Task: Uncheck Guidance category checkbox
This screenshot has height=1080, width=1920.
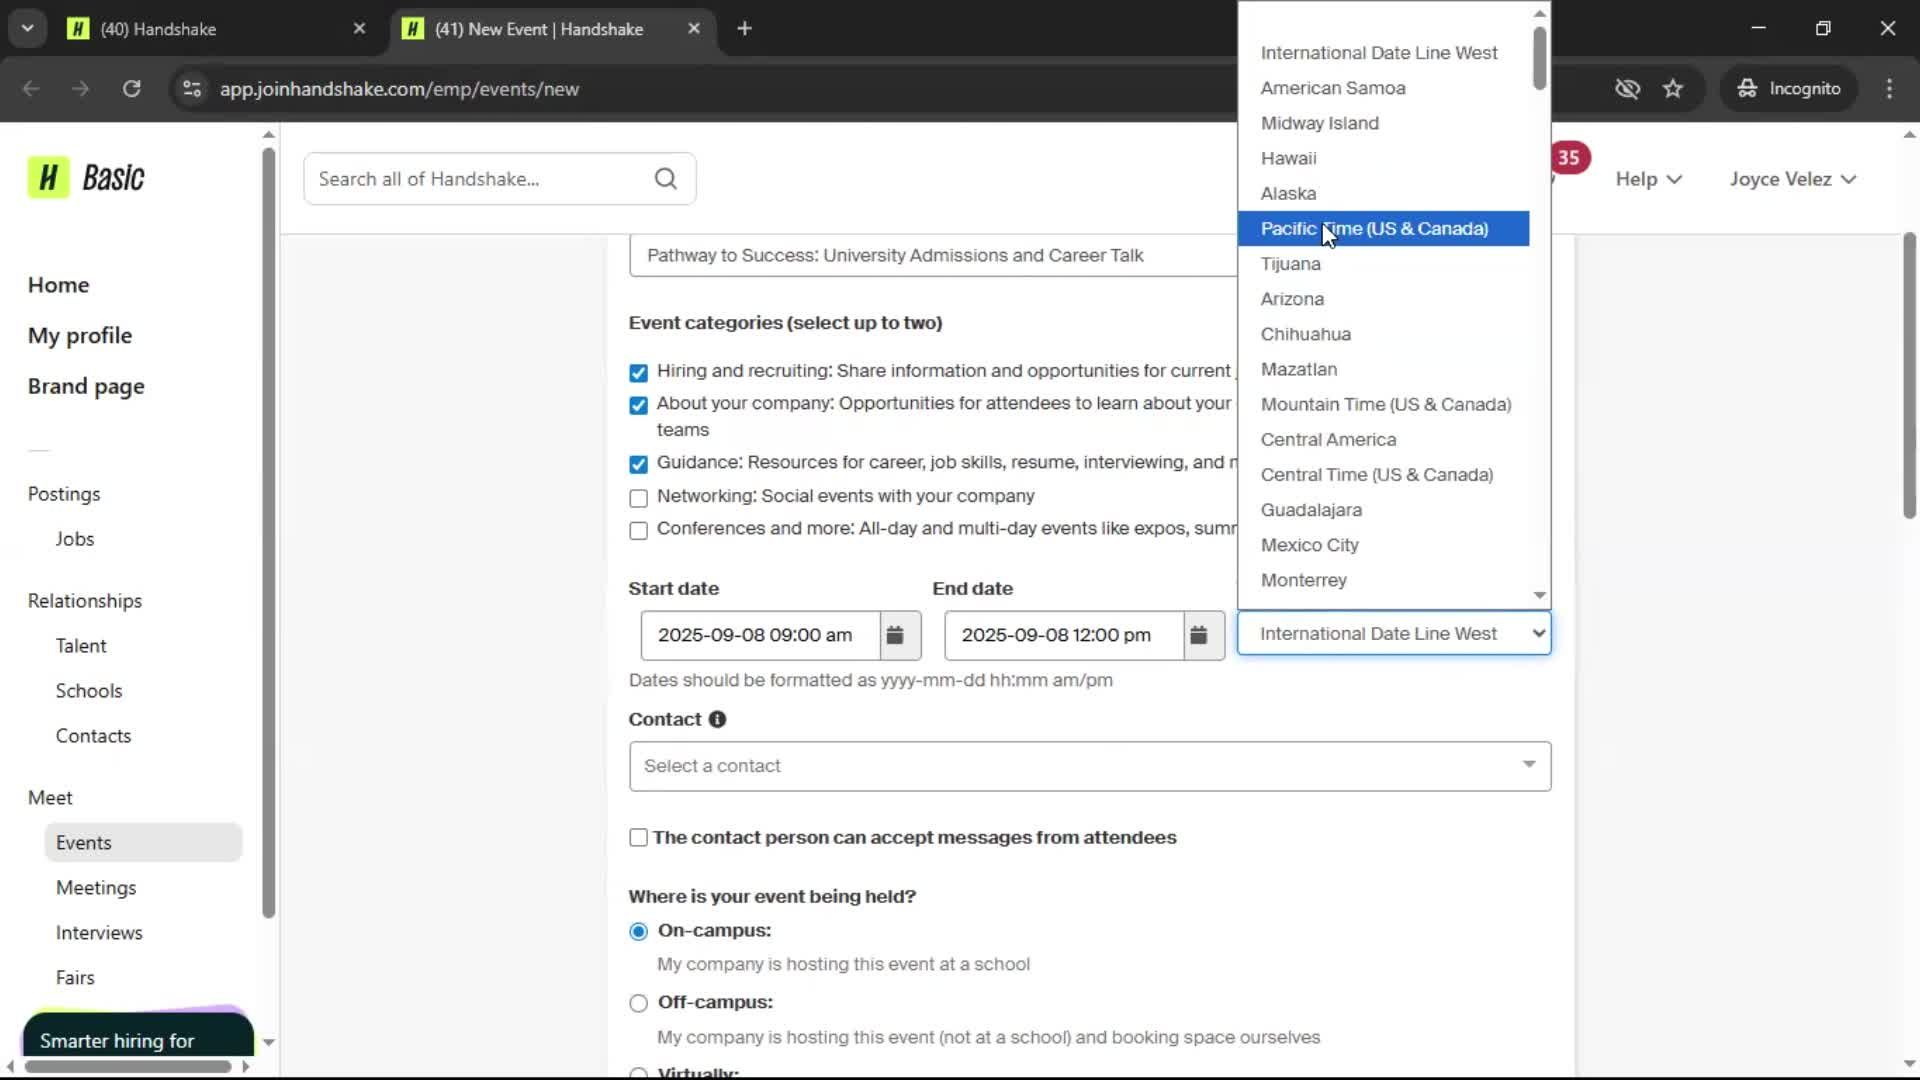Action: 638,464
